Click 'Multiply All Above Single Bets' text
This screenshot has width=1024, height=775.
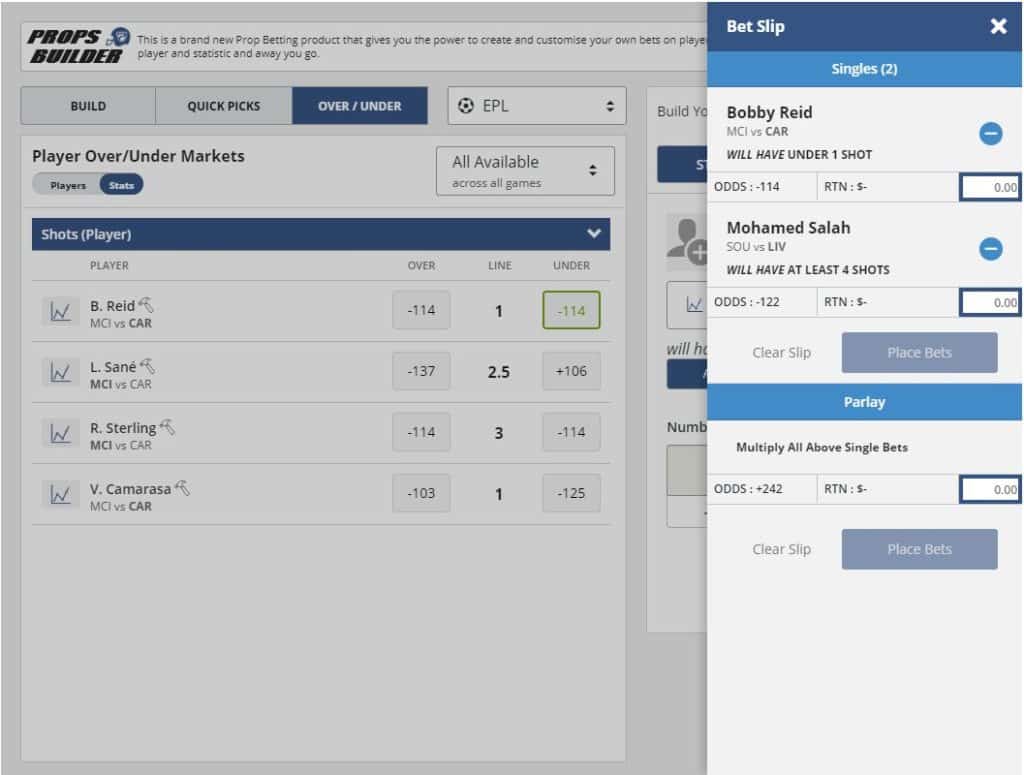(x=822, y=447)
